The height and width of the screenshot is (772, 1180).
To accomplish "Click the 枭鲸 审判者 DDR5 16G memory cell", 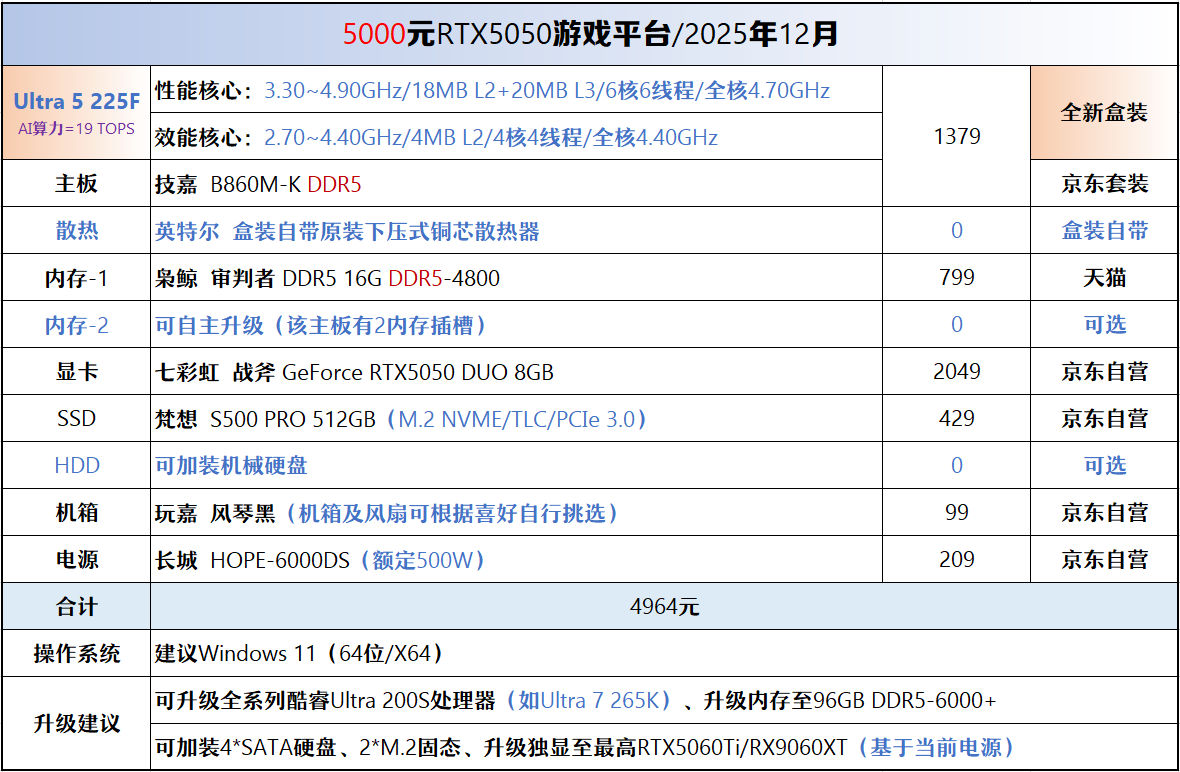I will pos(516,278).
